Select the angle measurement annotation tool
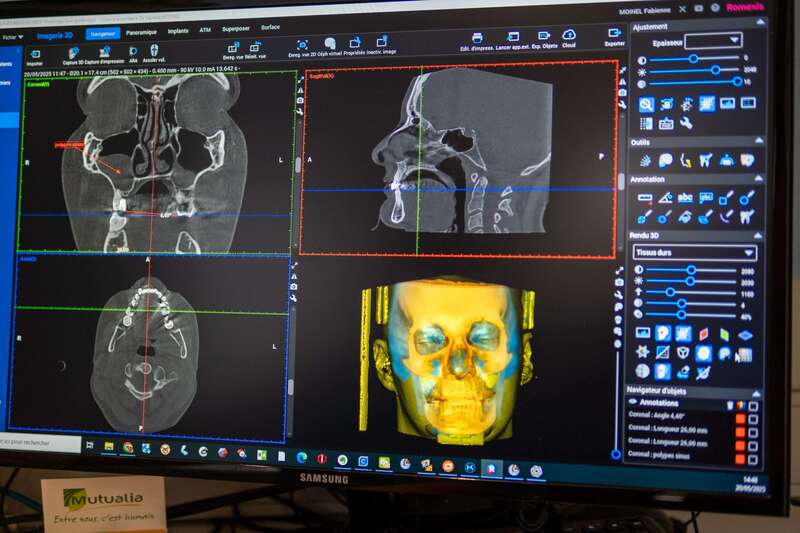Screen dimensions: 800x533 pyautogui.click(x=665, y=198)
